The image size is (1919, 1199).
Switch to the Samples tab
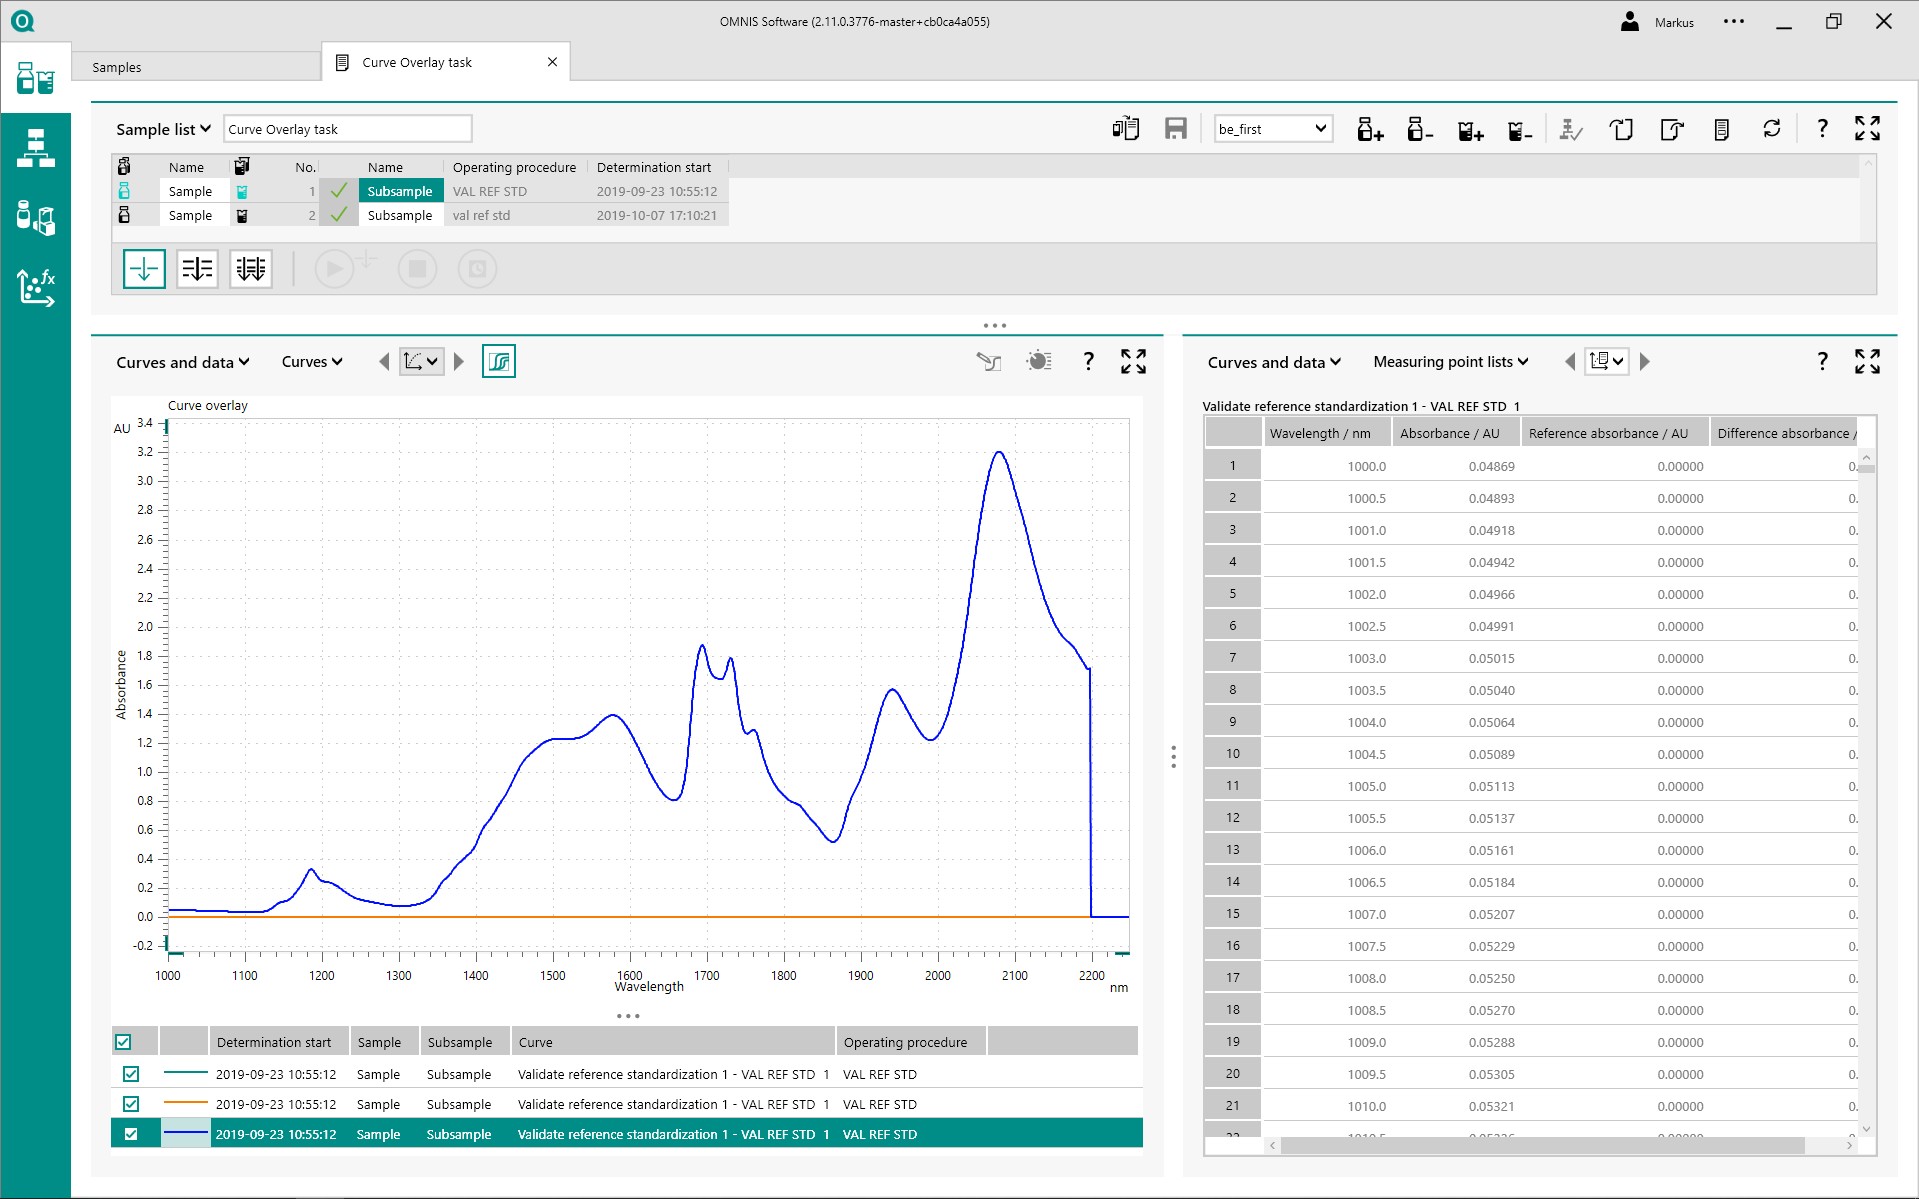117,67
